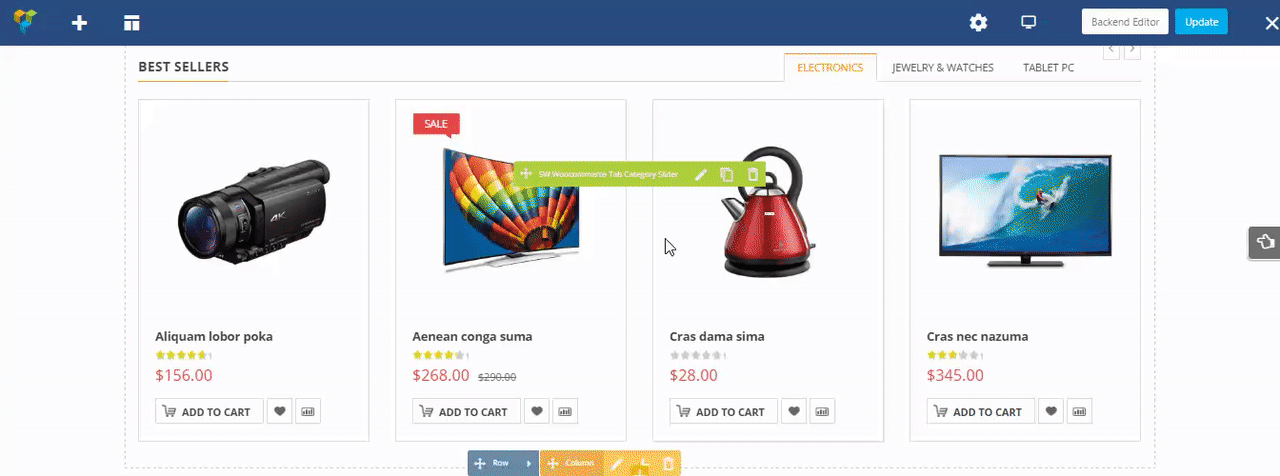The width and height of the screenshot is (1280, 476).
Task: Expand the Row controls arrow
Action: click(529, 464)
